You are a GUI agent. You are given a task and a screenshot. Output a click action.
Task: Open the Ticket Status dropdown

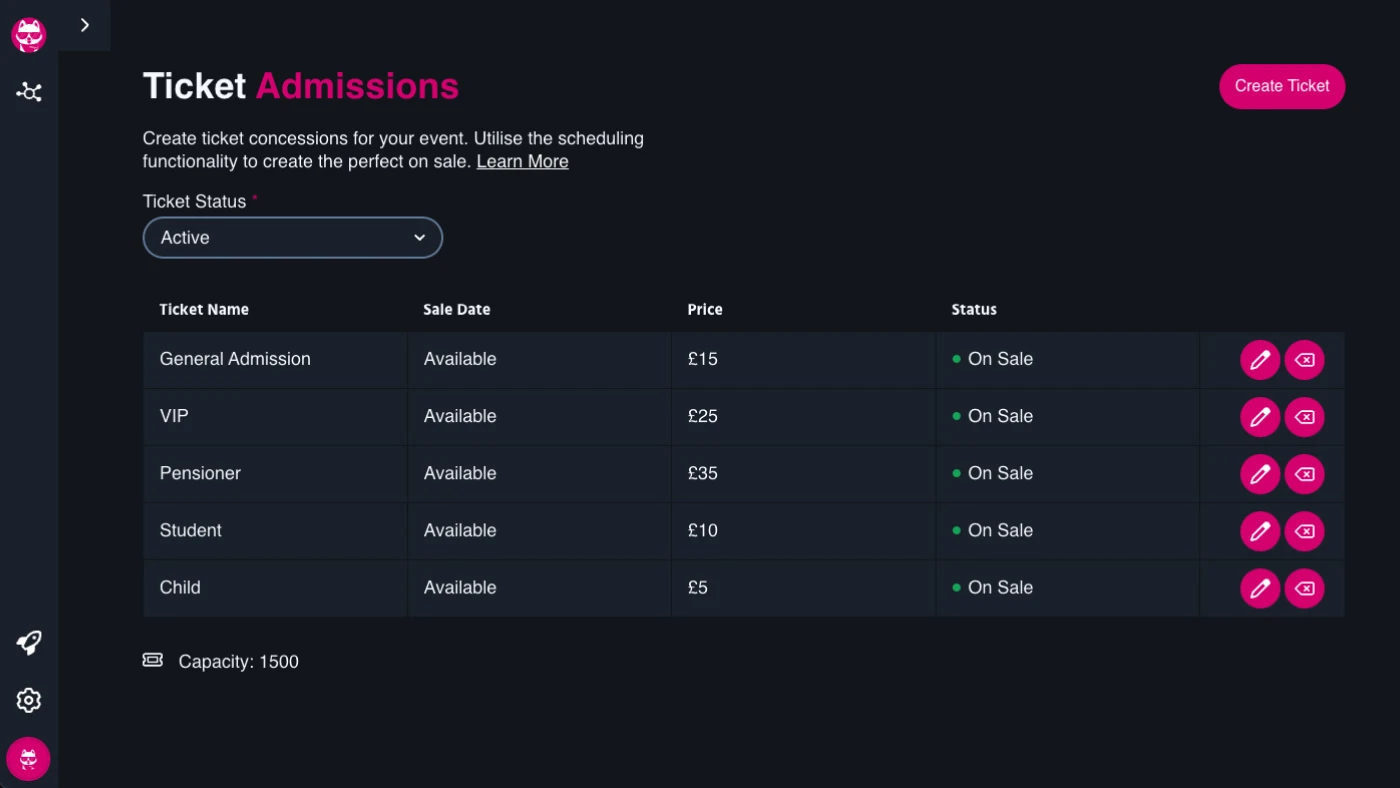point(293,238)
